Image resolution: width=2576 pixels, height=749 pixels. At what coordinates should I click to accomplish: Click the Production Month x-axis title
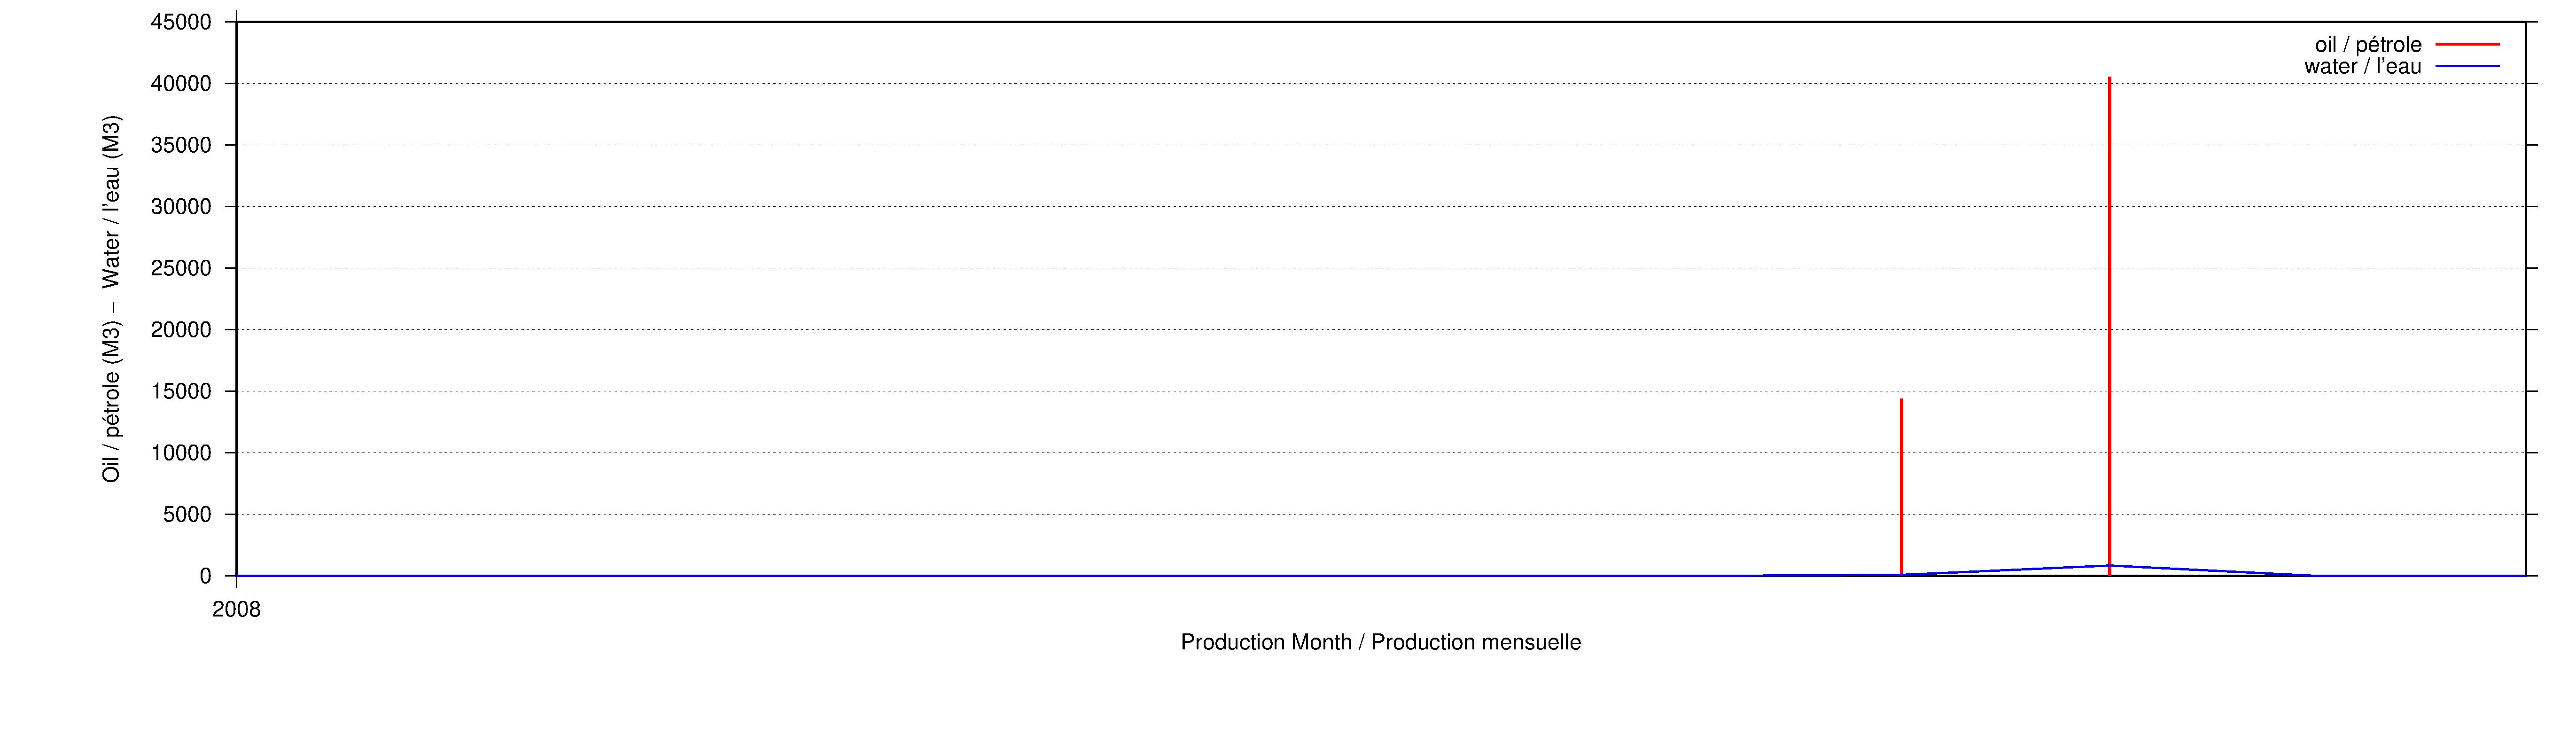click(1380, 642)
